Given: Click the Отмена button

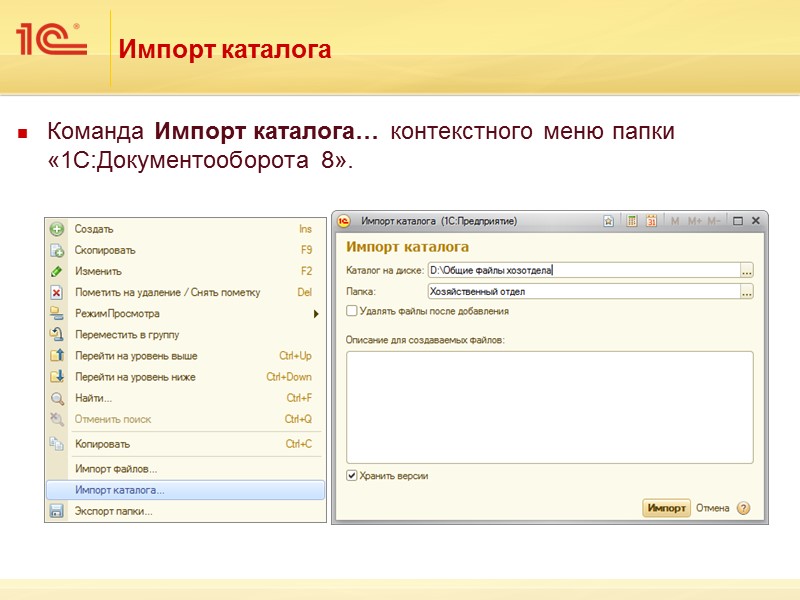Looking at the screenshot, I should 713,508.
